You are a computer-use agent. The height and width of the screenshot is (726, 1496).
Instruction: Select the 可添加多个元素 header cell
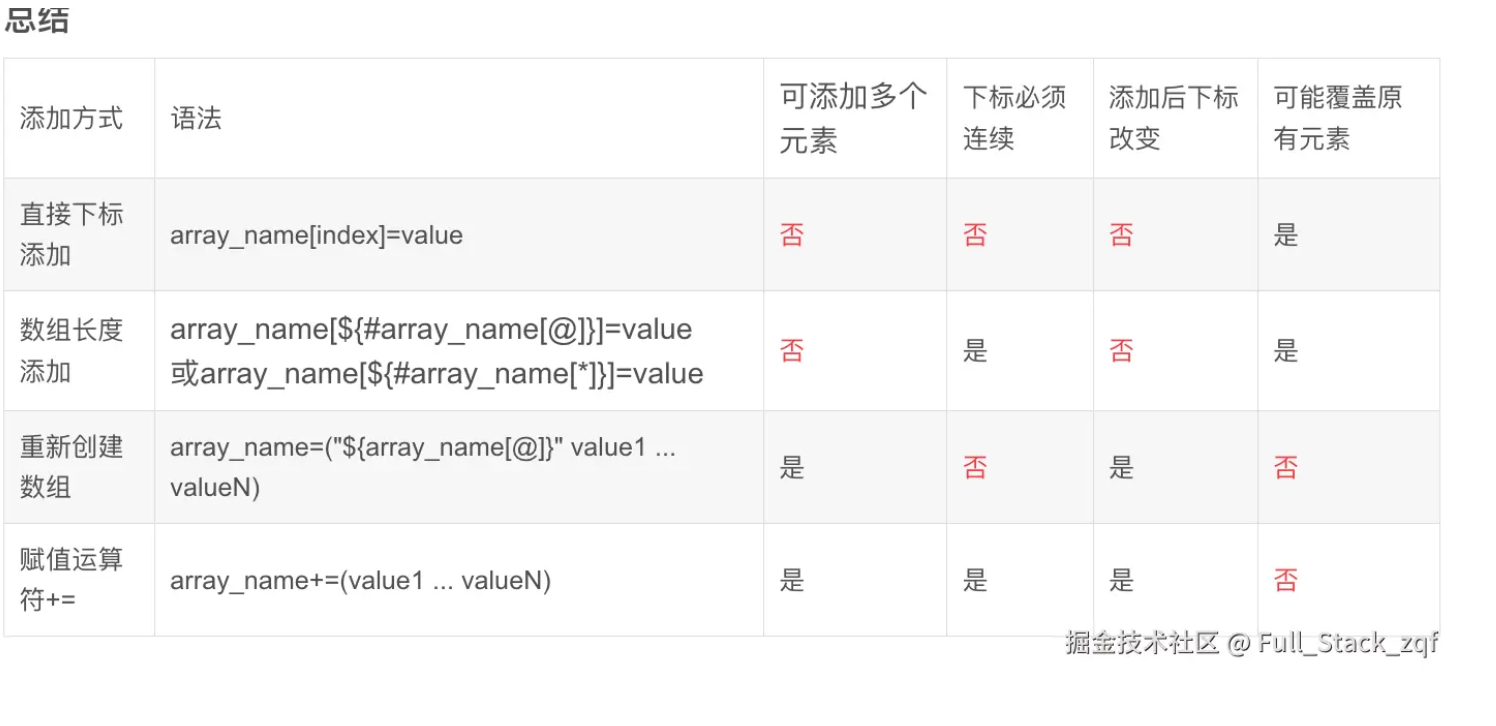(x=854, y=118)
